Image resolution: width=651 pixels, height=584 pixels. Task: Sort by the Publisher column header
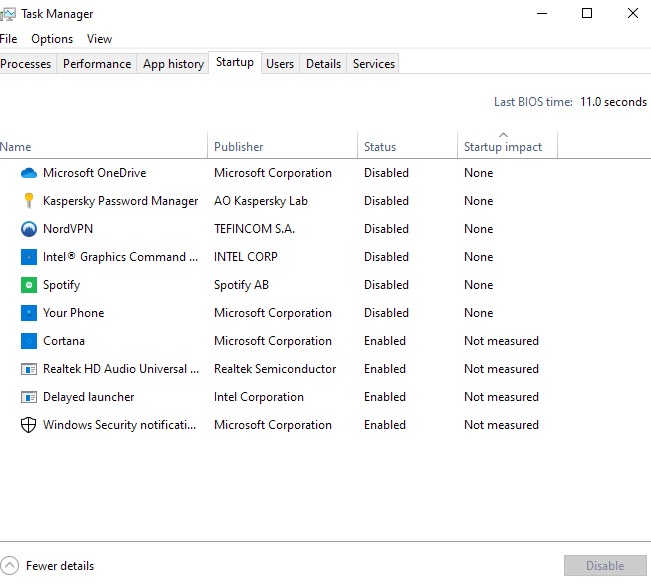[282, 147]
